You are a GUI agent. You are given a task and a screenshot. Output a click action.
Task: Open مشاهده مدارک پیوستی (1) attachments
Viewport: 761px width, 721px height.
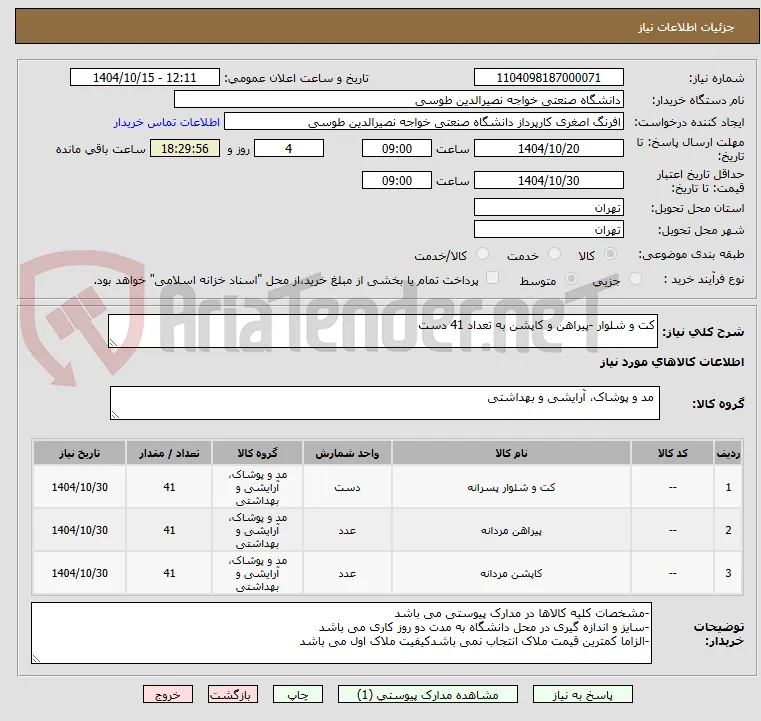click(x=428, y=694)
